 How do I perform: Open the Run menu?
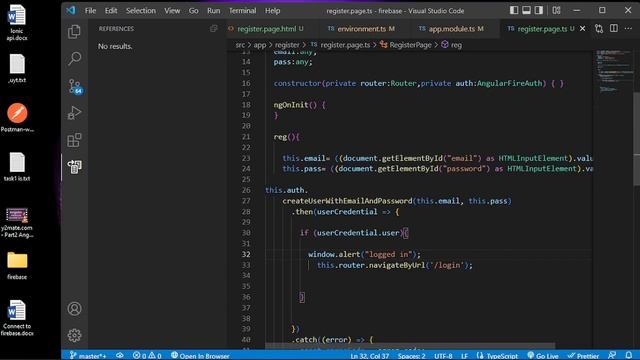(x=213, y=11)
